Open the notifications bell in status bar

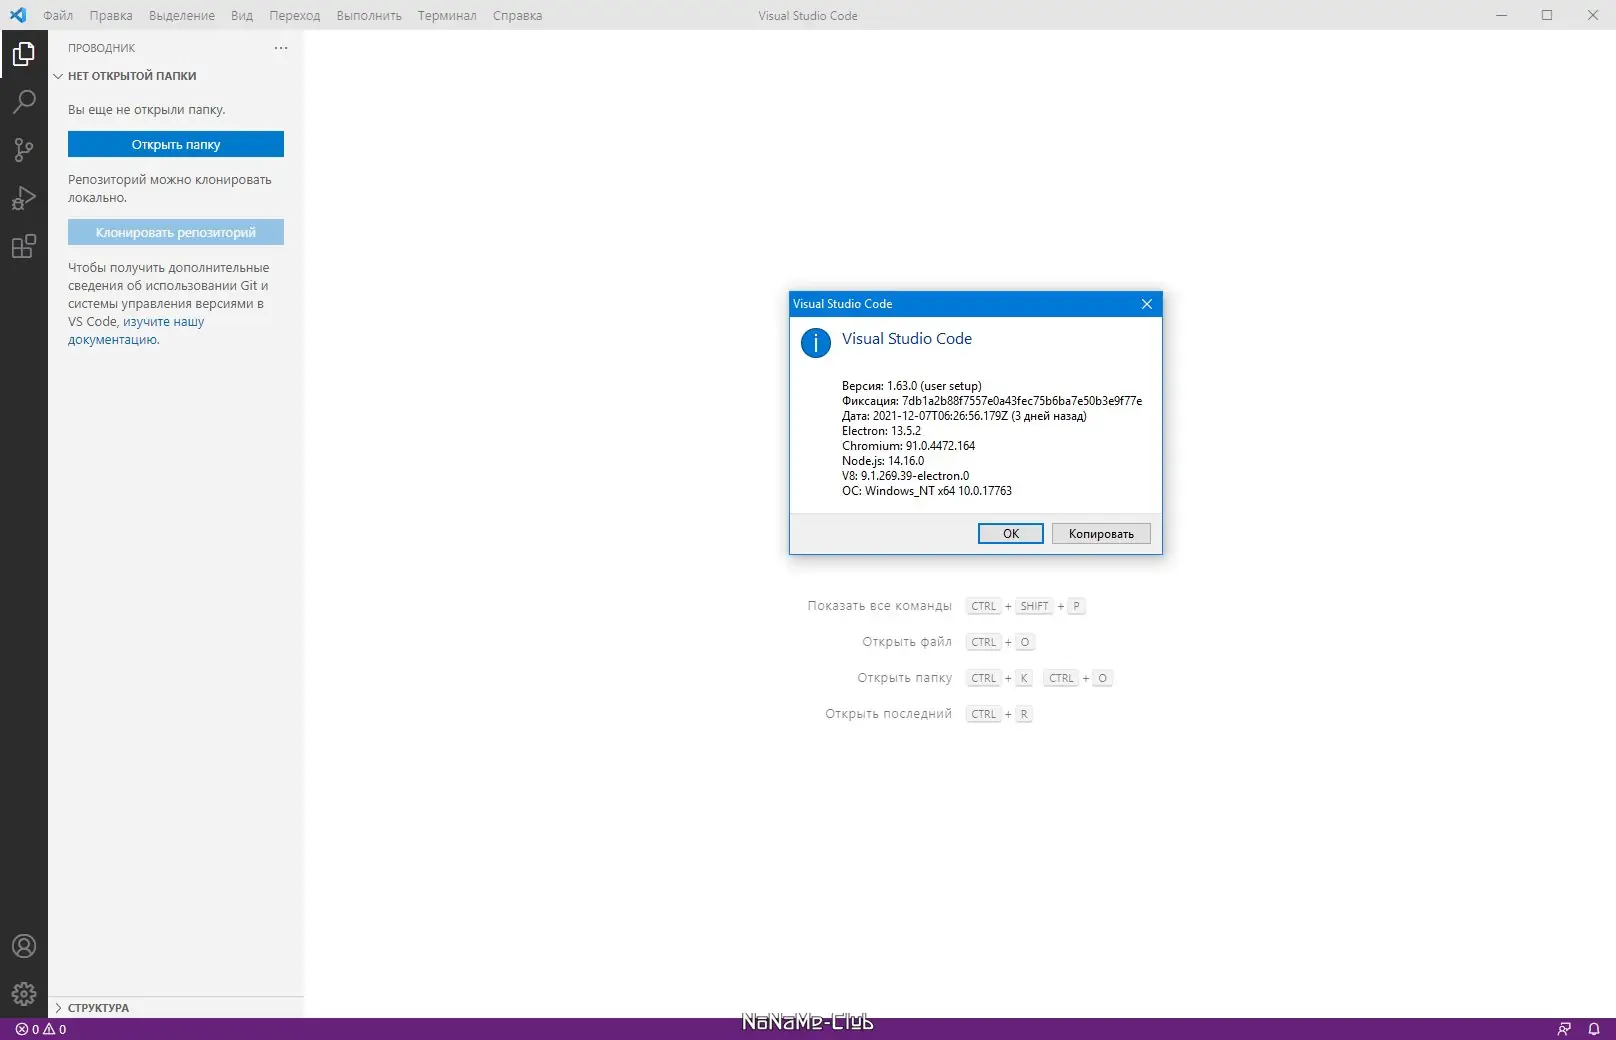(x=1594, y=1029)
